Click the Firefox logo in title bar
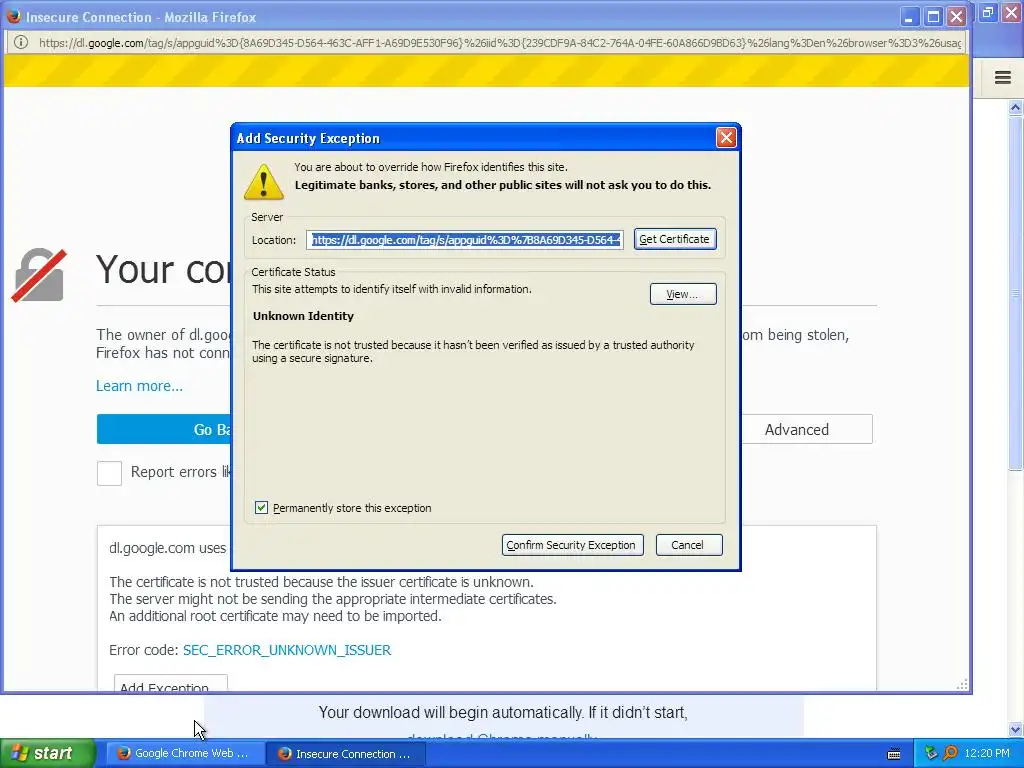 [13, 16]
